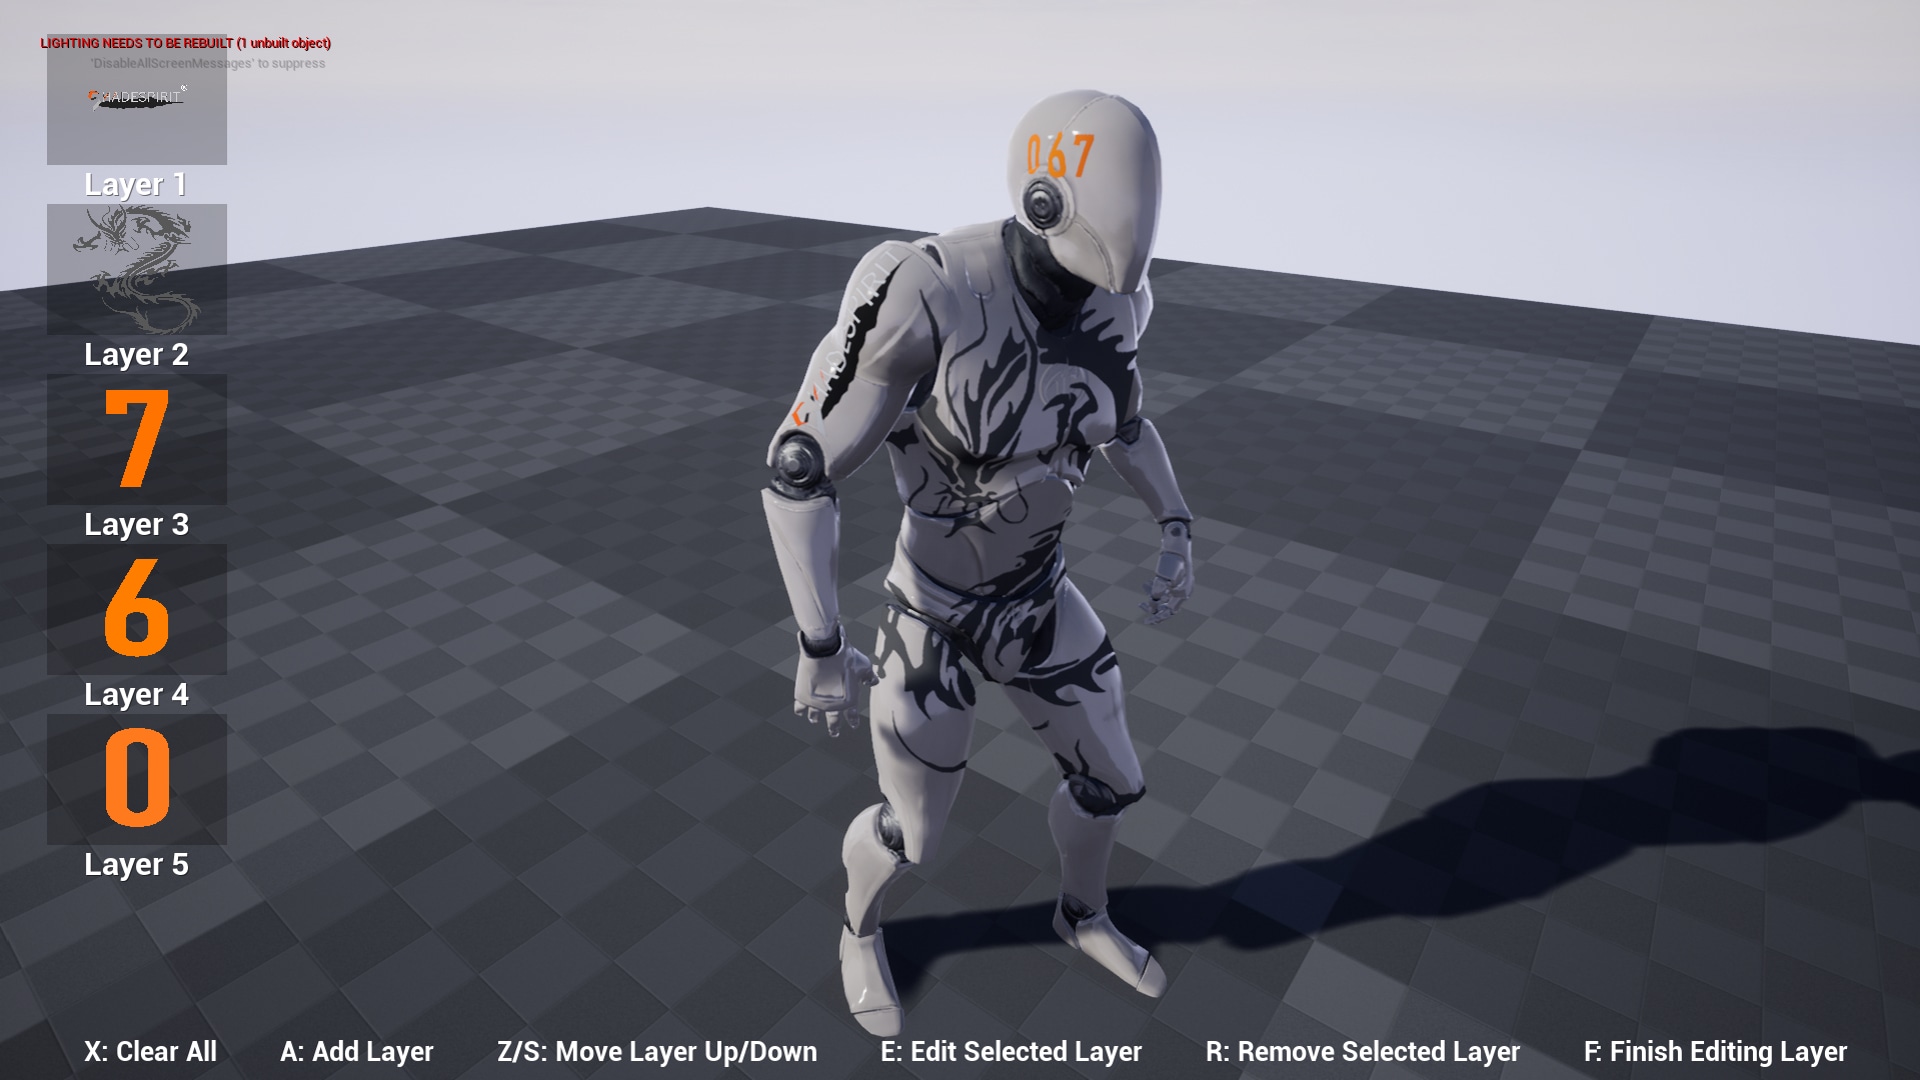Click the 'Layer 1' label
Screen dimensions: 1920x1080
136,185
